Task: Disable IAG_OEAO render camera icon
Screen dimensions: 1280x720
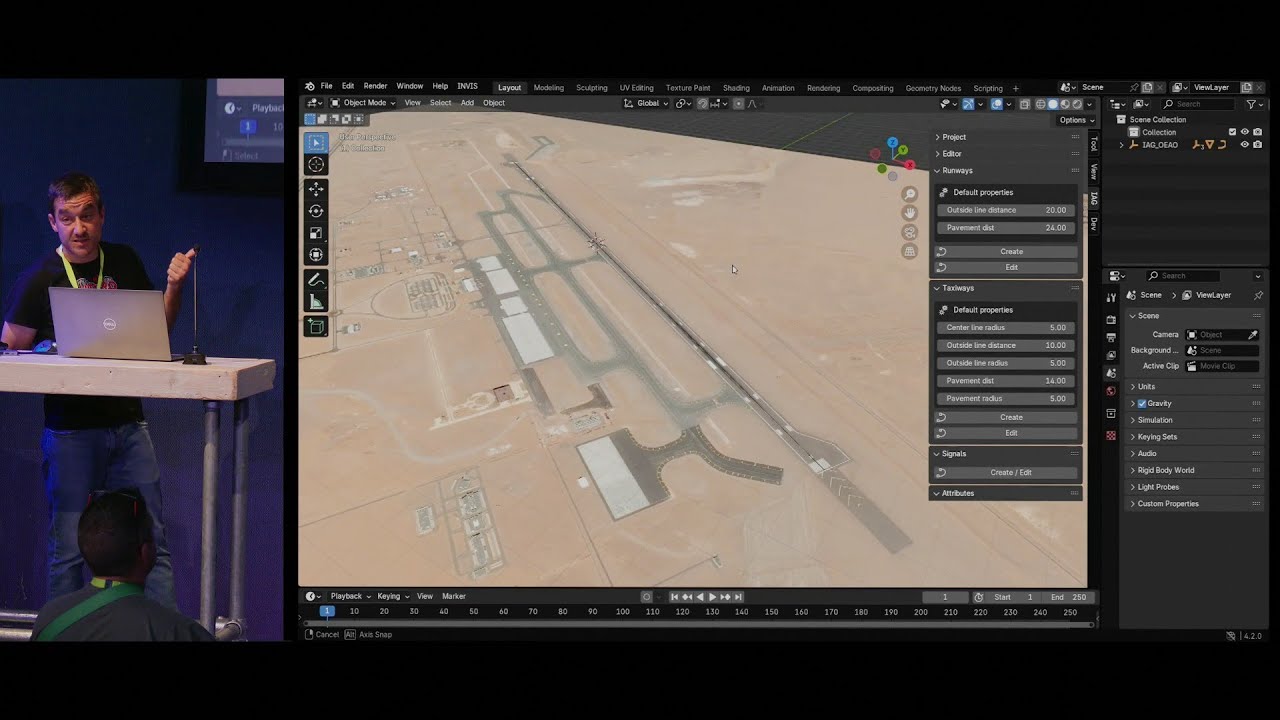Action: click(x=1257, y=144)
